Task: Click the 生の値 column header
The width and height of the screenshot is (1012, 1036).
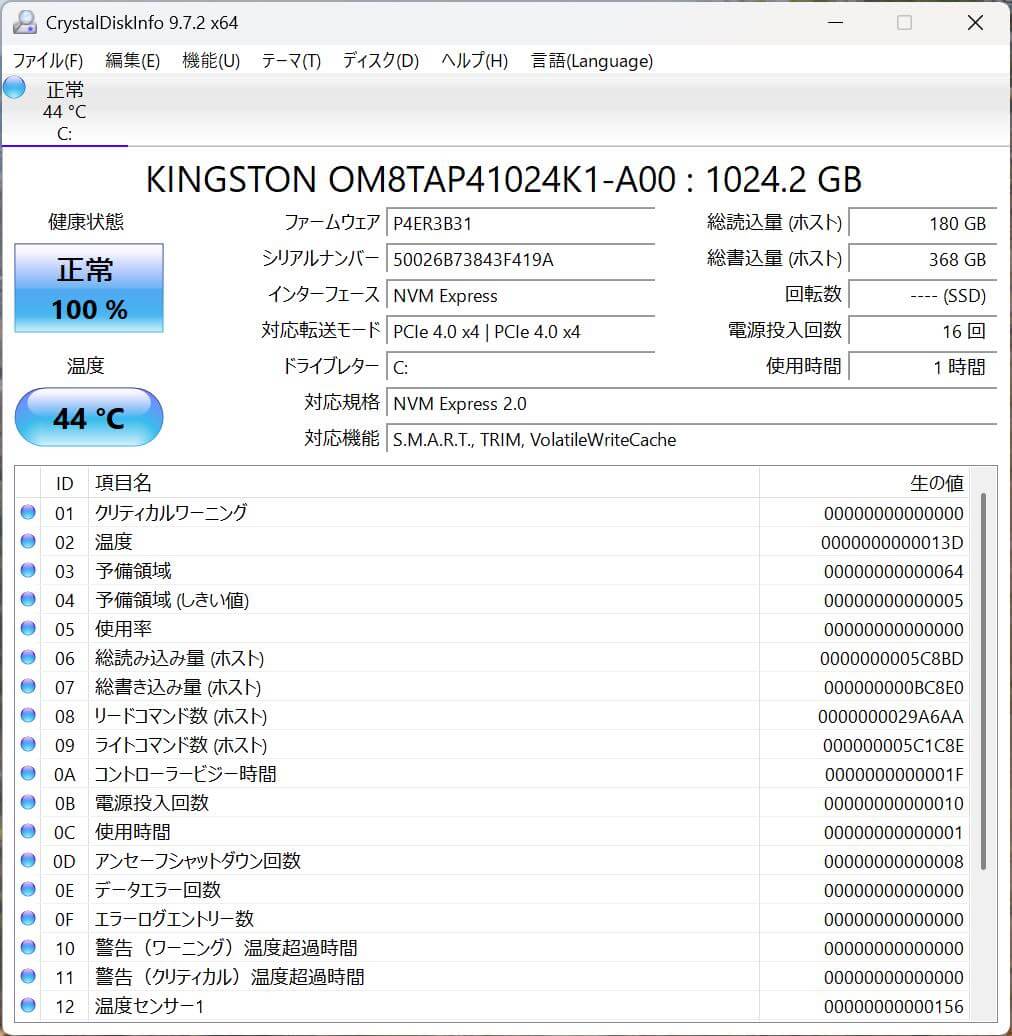Action: [938, 483]
